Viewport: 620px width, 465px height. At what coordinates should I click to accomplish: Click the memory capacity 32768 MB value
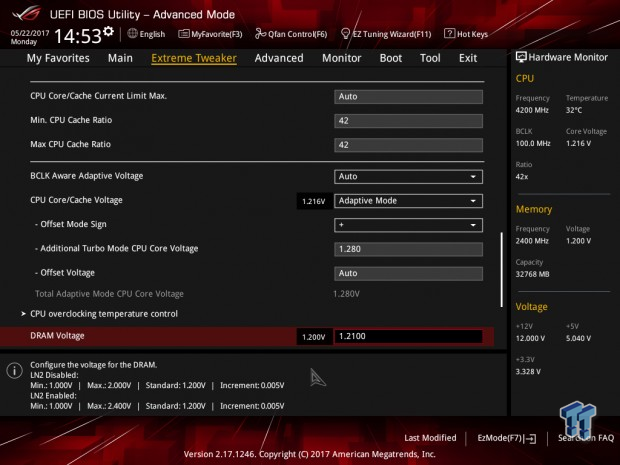coord(532,274)
